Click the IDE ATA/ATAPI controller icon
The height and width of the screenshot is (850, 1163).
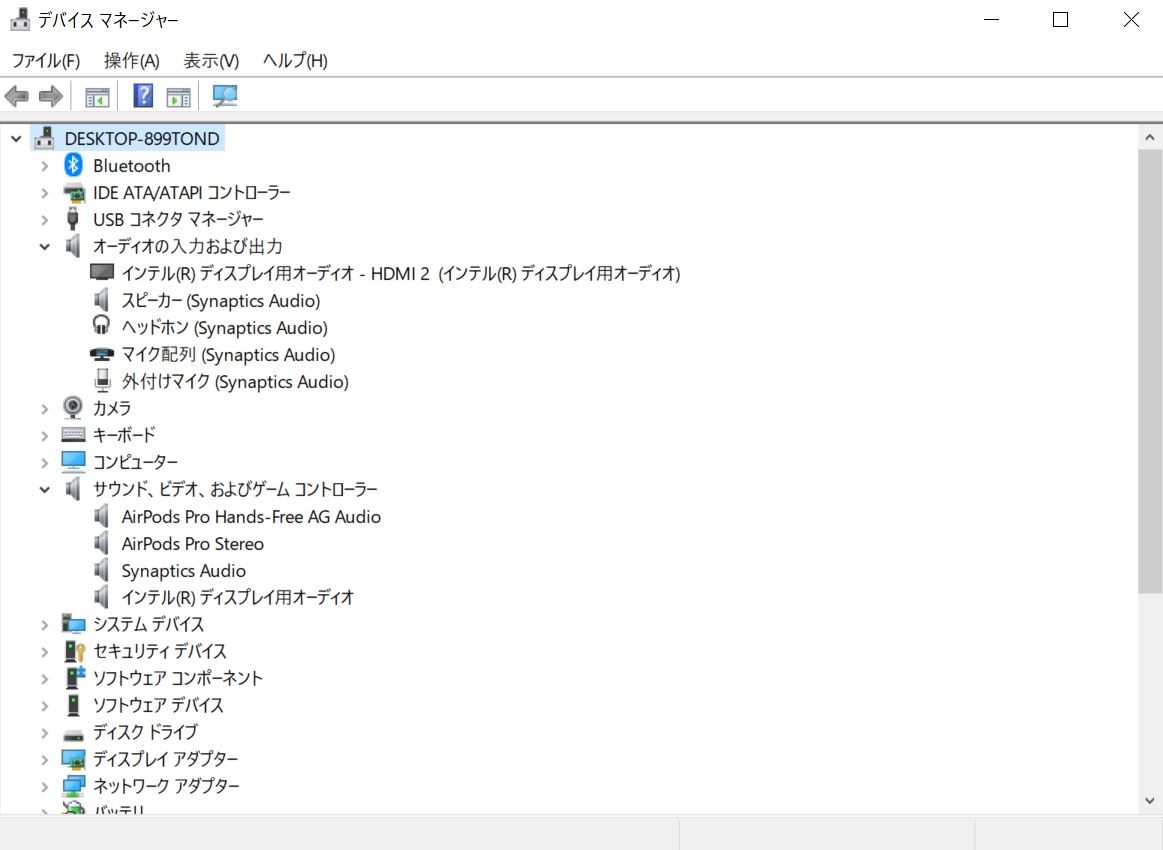click(x=73, y=193)
